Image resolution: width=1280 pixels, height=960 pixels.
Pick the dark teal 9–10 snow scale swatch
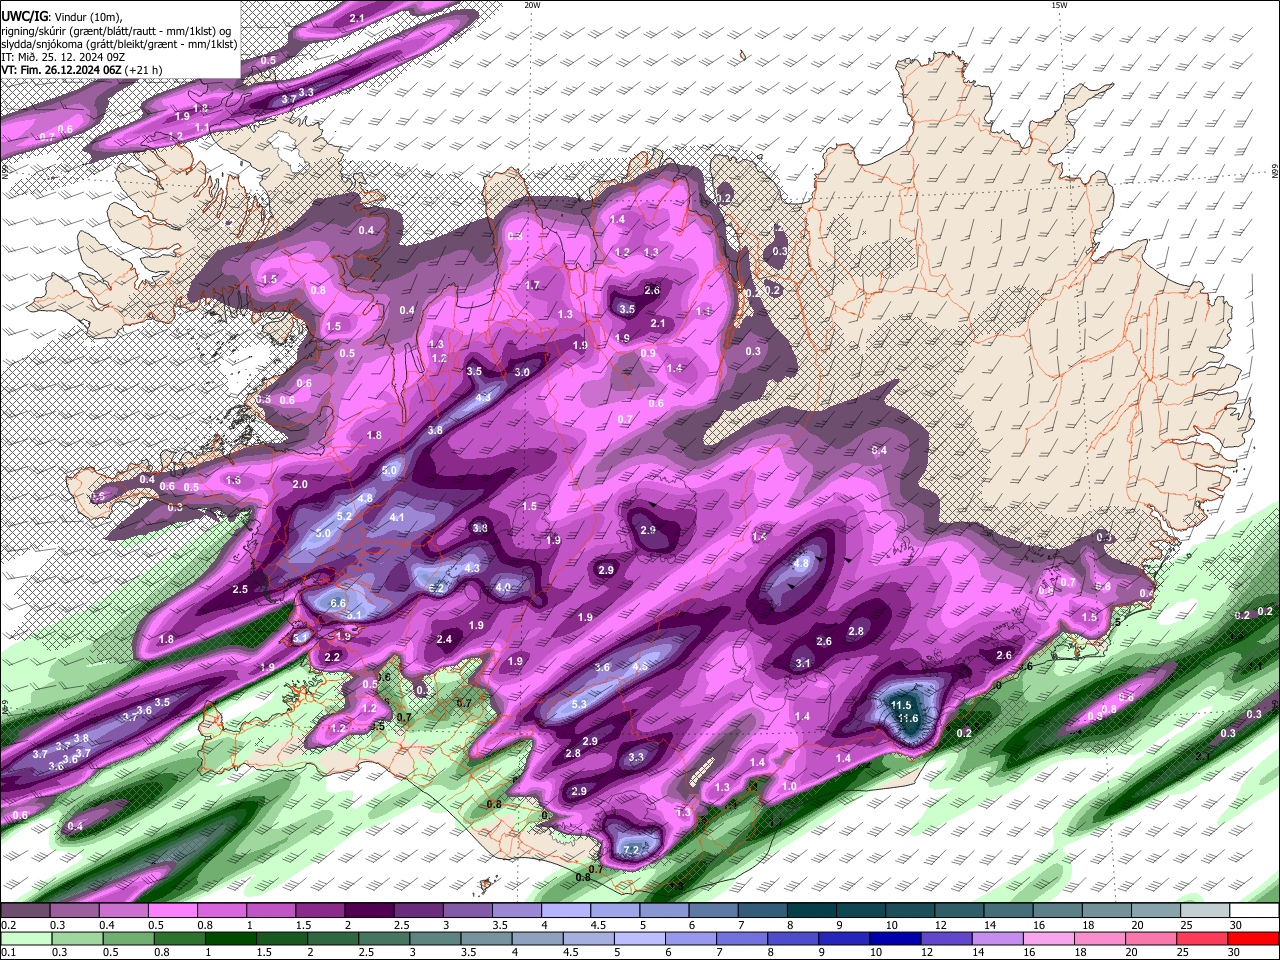click(862, 911)
